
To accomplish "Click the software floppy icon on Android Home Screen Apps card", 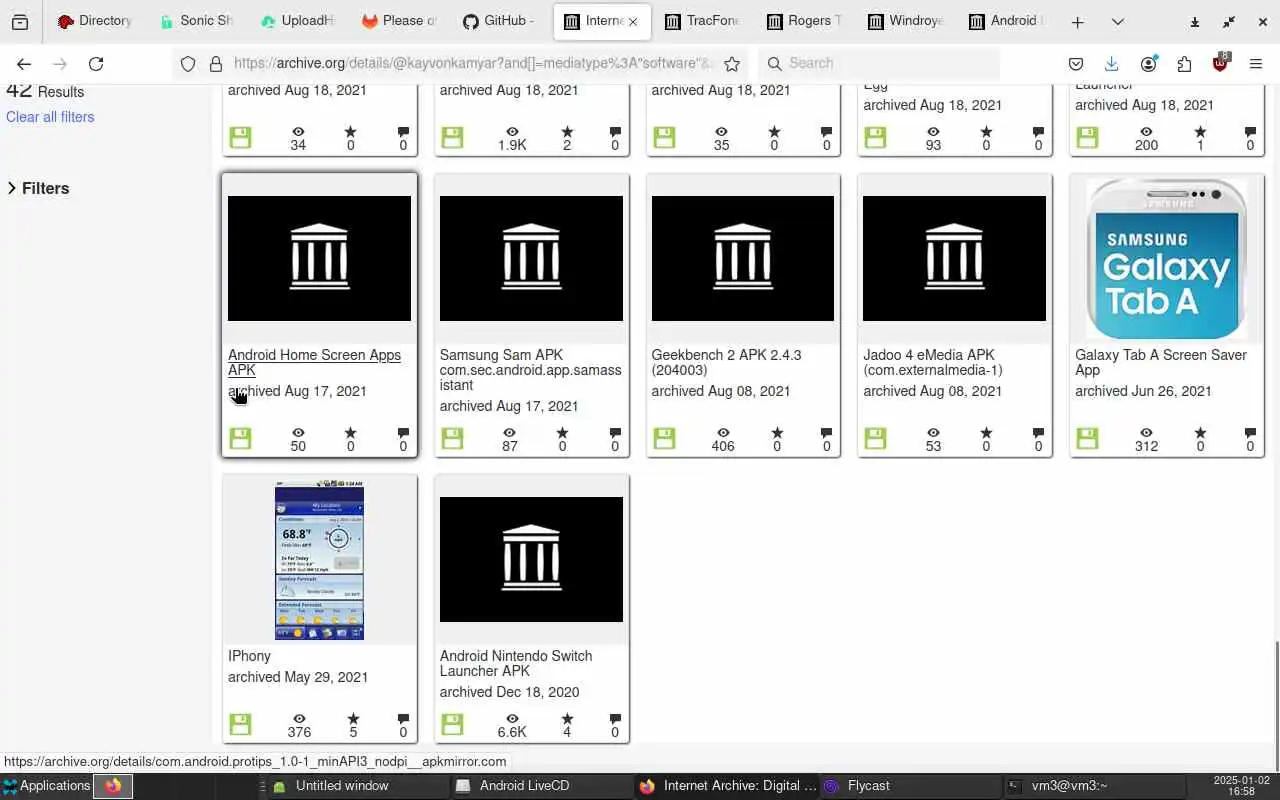I will click(x=240, y=438).
